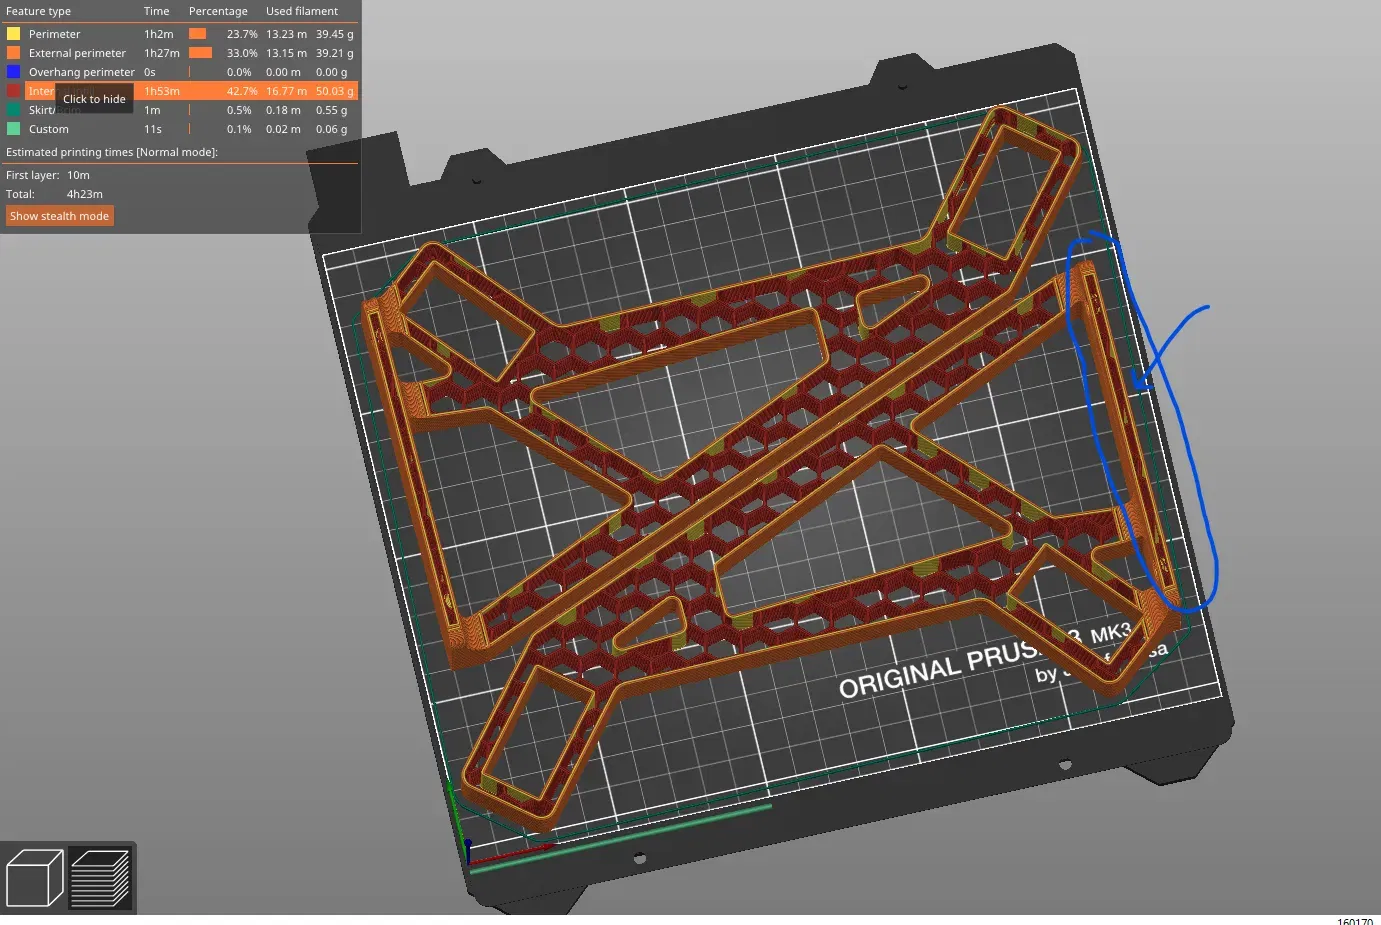Toggle visibility of the Perimeter feature label

[x=54, y=34]
